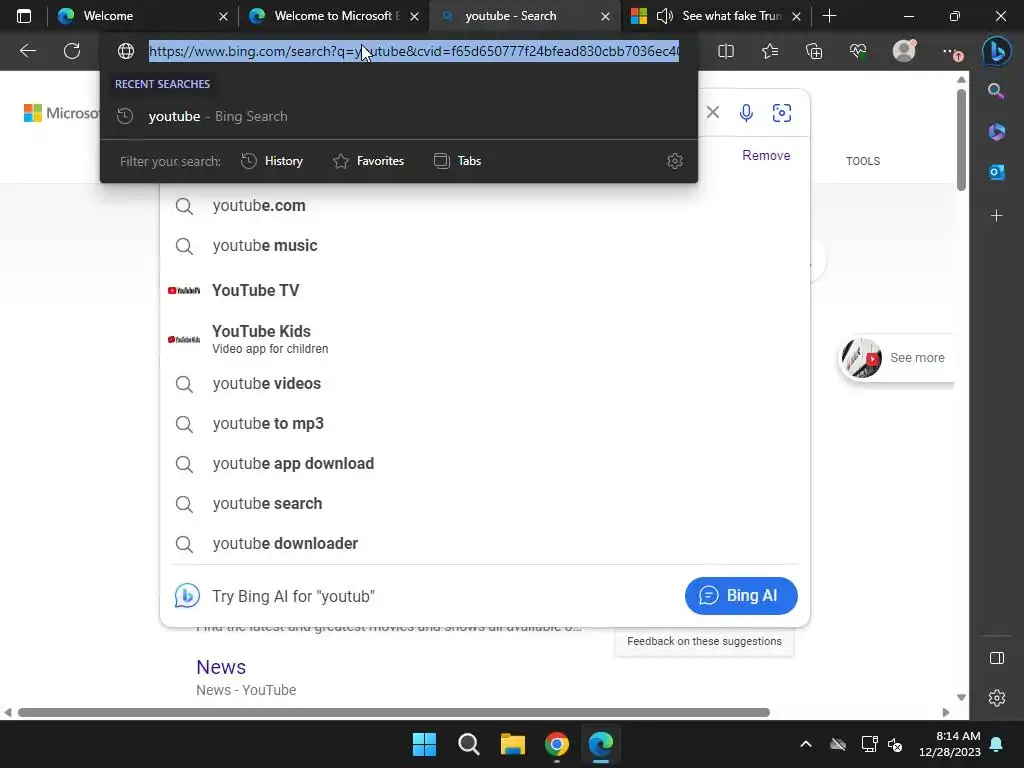Click the address bar URL field
1024x768 pixels.
[x=414, y=51]
